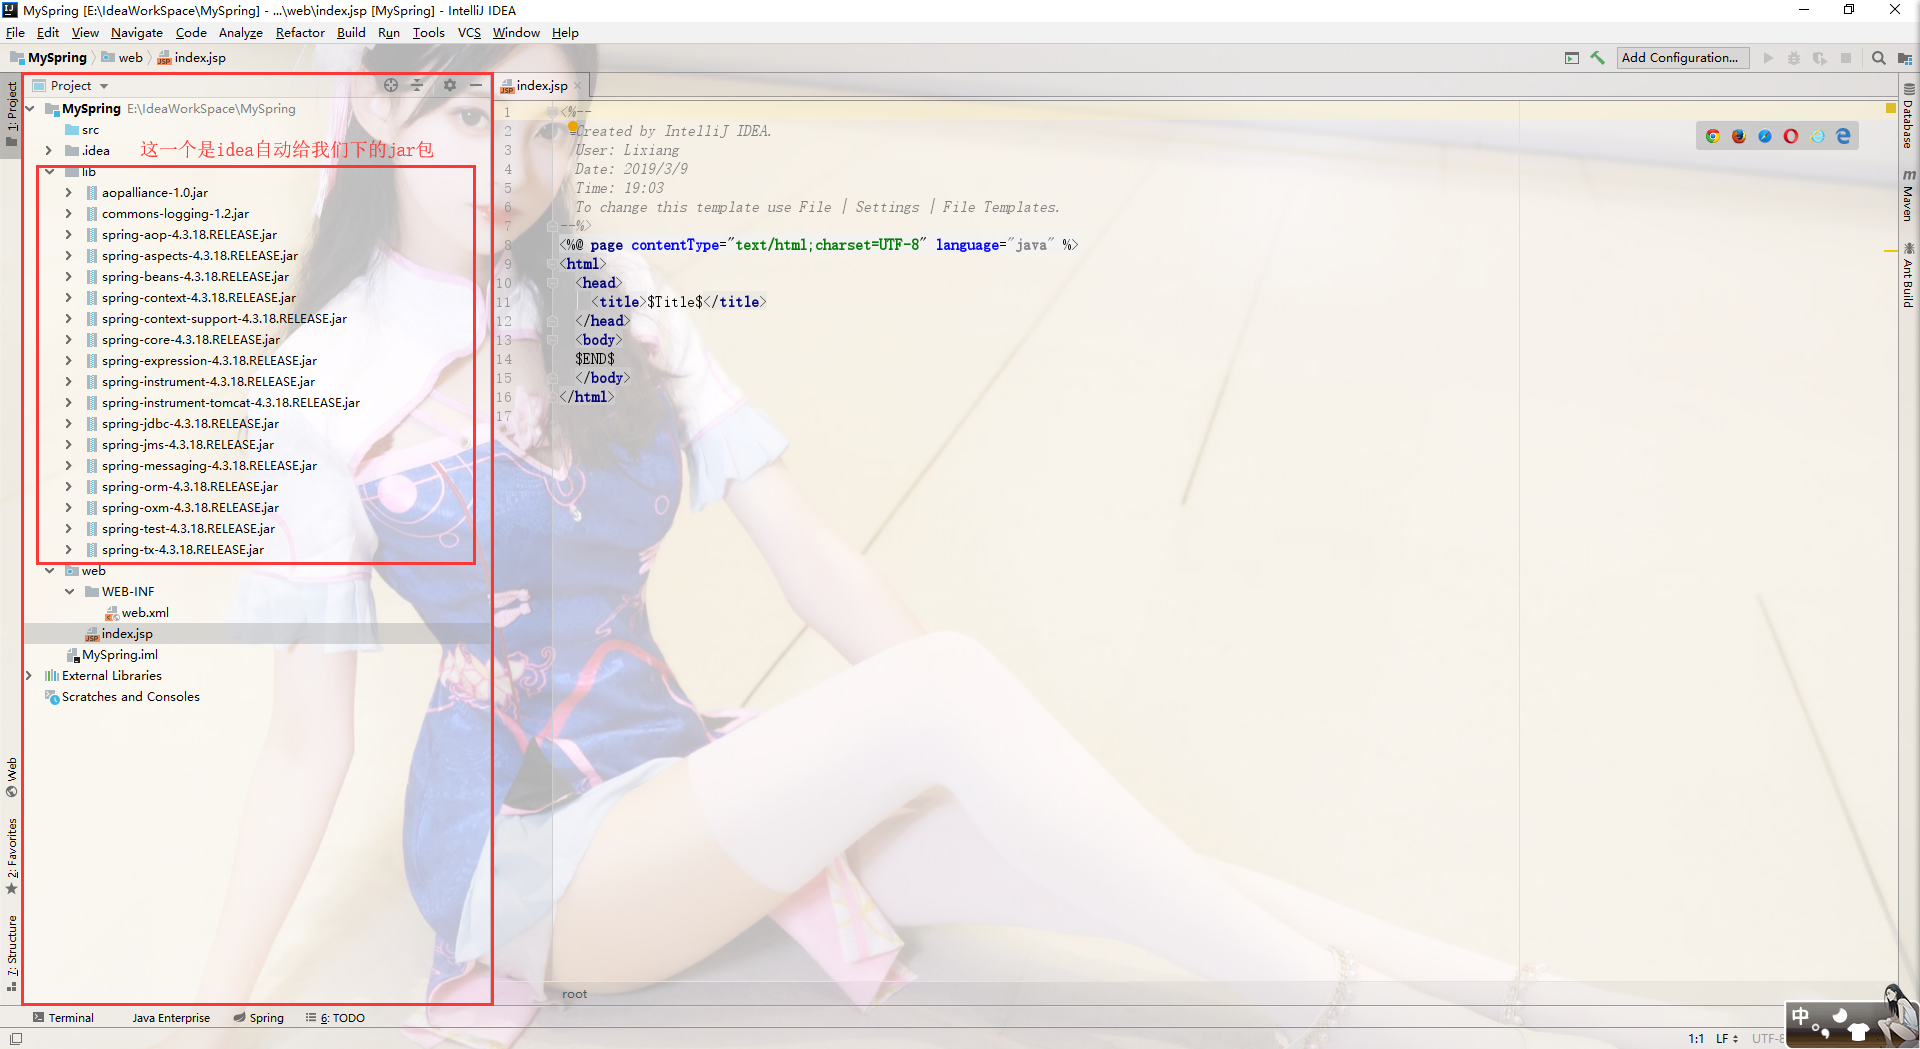1920x1049 pixels.
Task: Open Opera browser preview icon
Action: [x=1791, y=136]
